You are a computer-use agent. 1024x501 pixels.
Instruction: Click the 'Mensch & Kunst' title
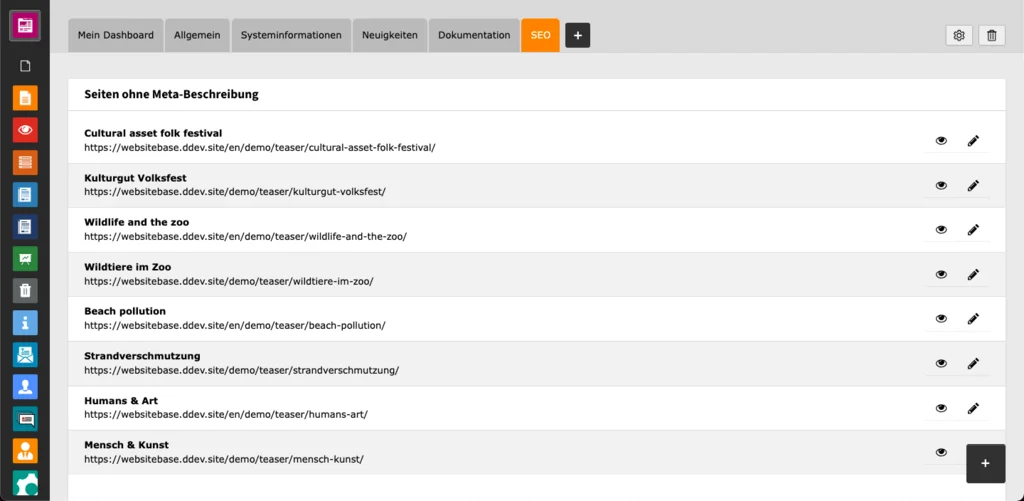[x=127, y=444]
